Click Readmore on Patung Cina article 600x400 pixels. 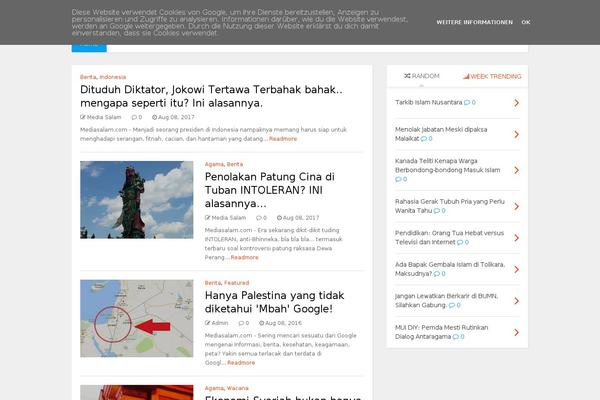(x=245, y=257)
